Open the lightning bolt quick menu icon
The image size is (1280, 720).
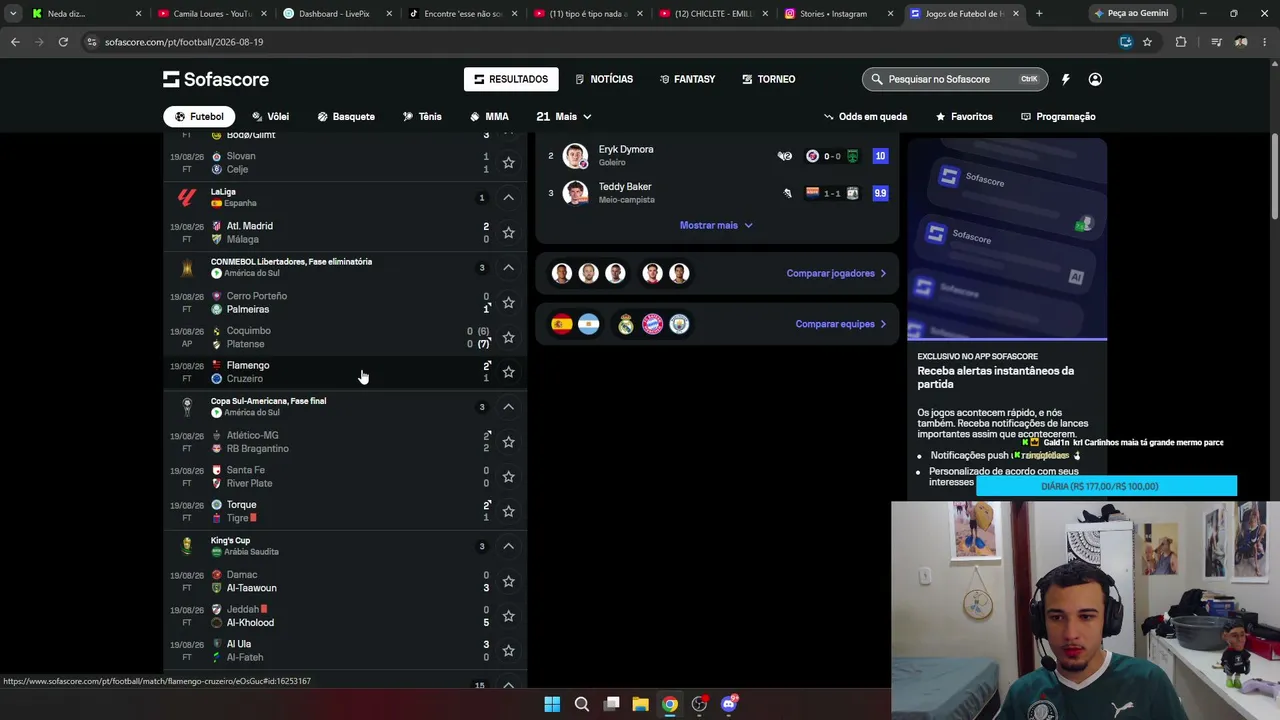(1065, 79)
